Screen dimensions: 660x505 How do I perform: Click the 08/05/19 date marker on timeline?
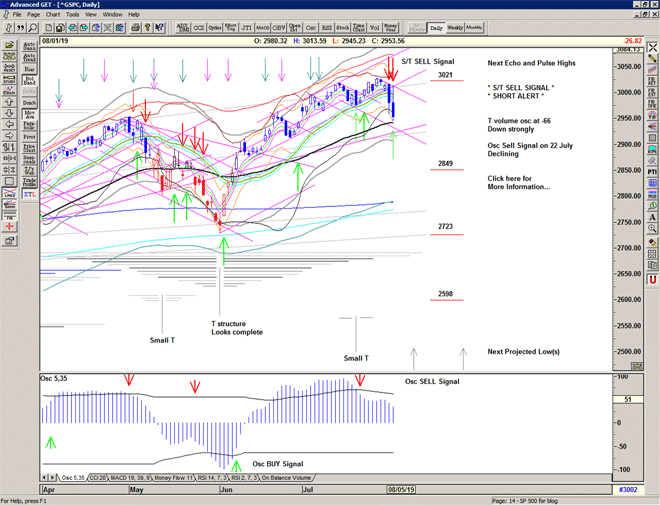coord(401,489)
